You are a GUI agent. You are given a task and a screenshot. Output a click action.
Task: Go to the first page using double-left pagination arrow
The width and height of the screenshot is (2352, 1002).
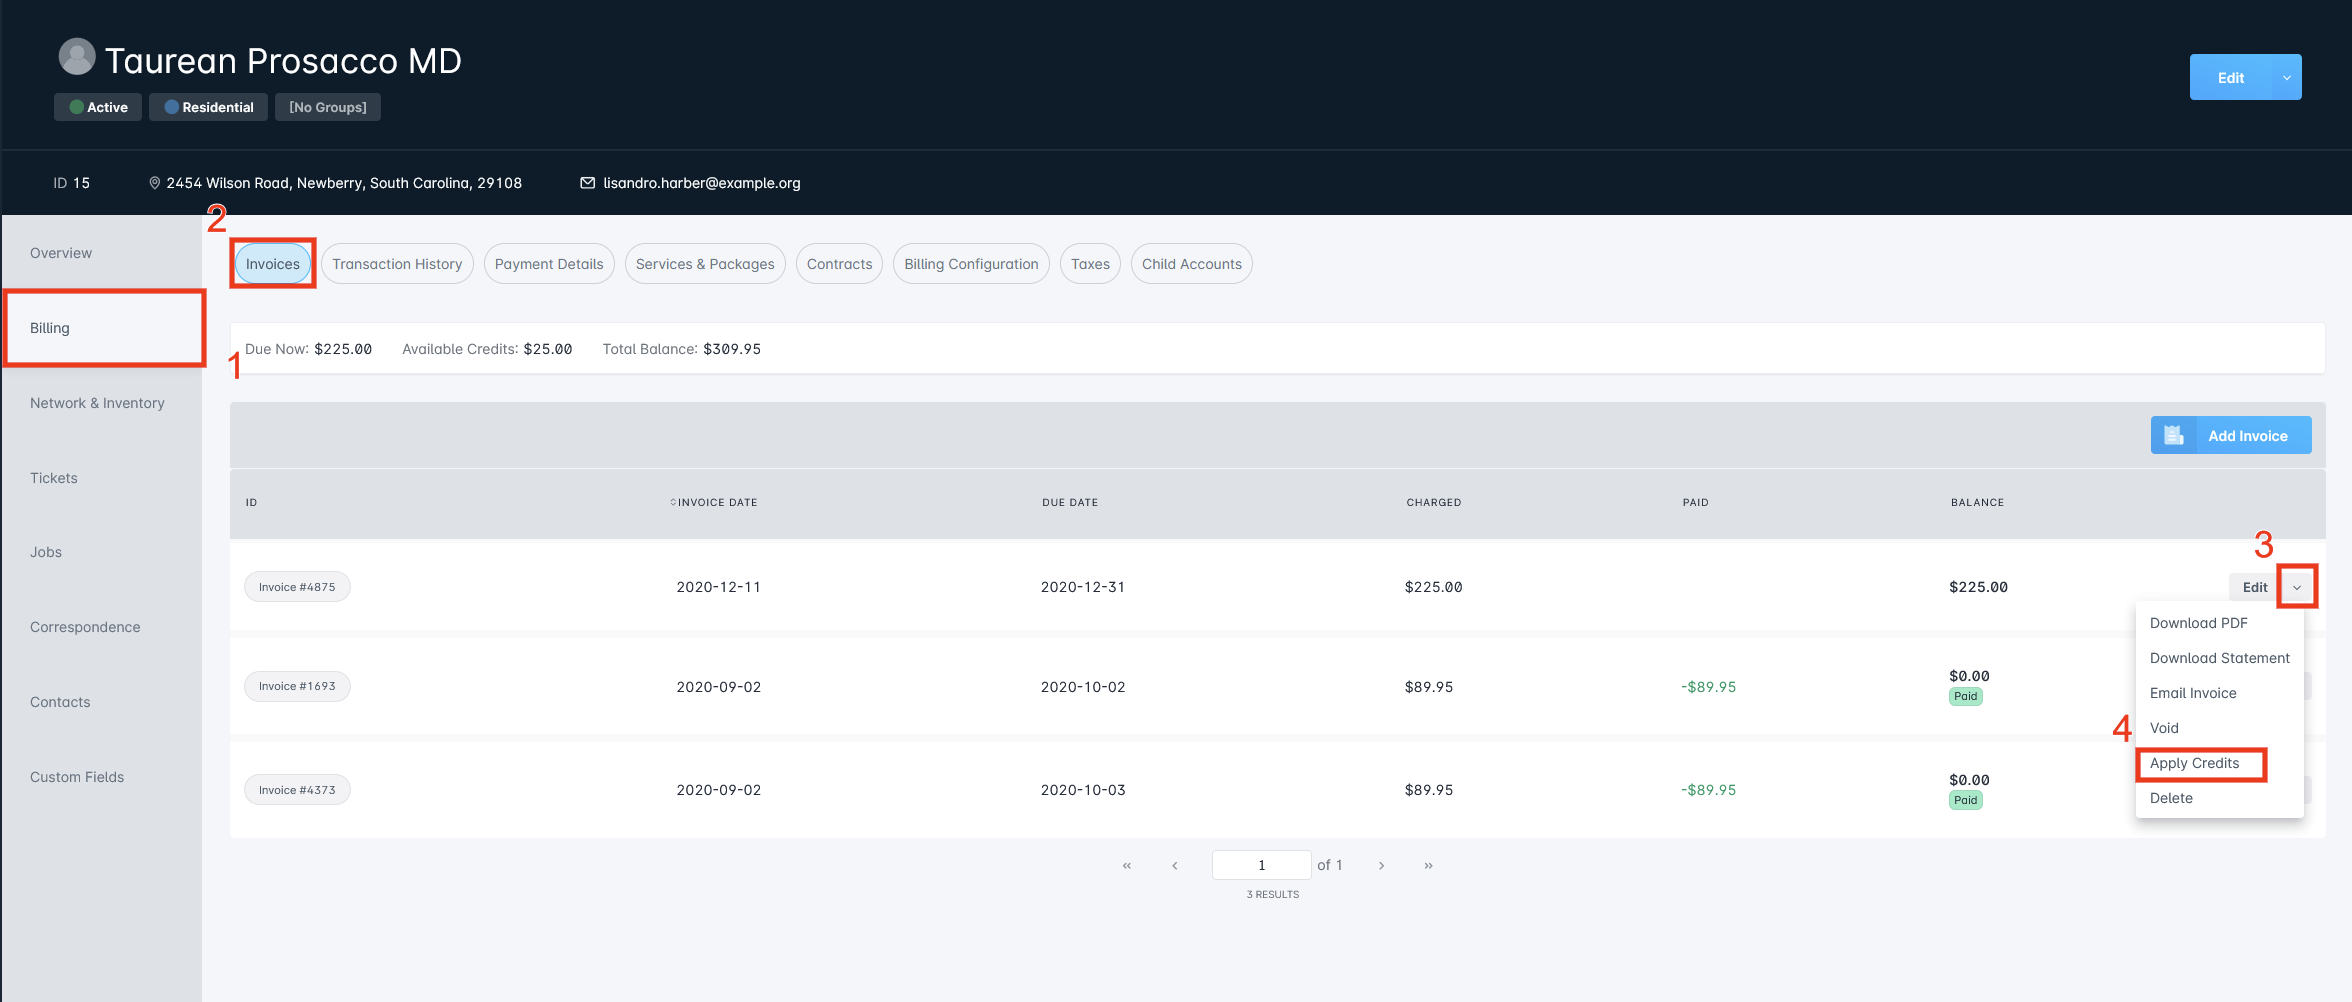tap(1126, 865)
